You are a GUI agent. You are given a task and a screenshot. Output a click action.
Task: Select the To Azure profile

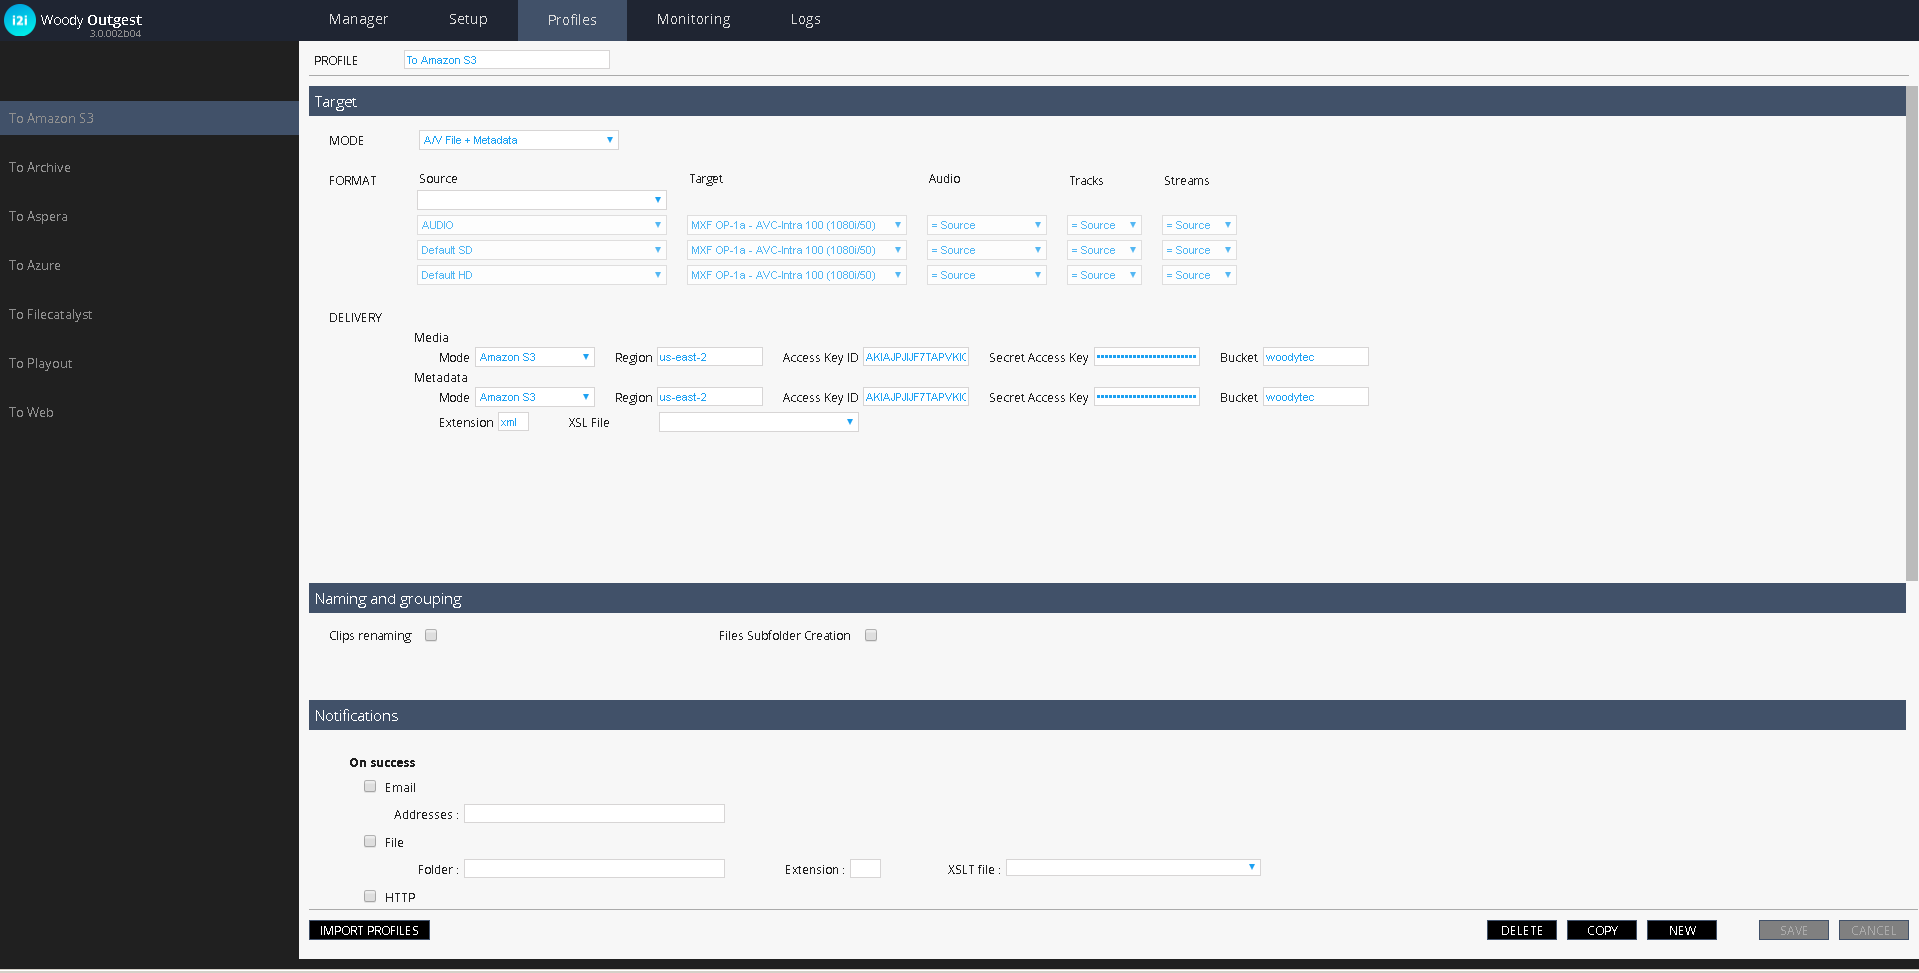pyautogui.click(x=149, y=265)
